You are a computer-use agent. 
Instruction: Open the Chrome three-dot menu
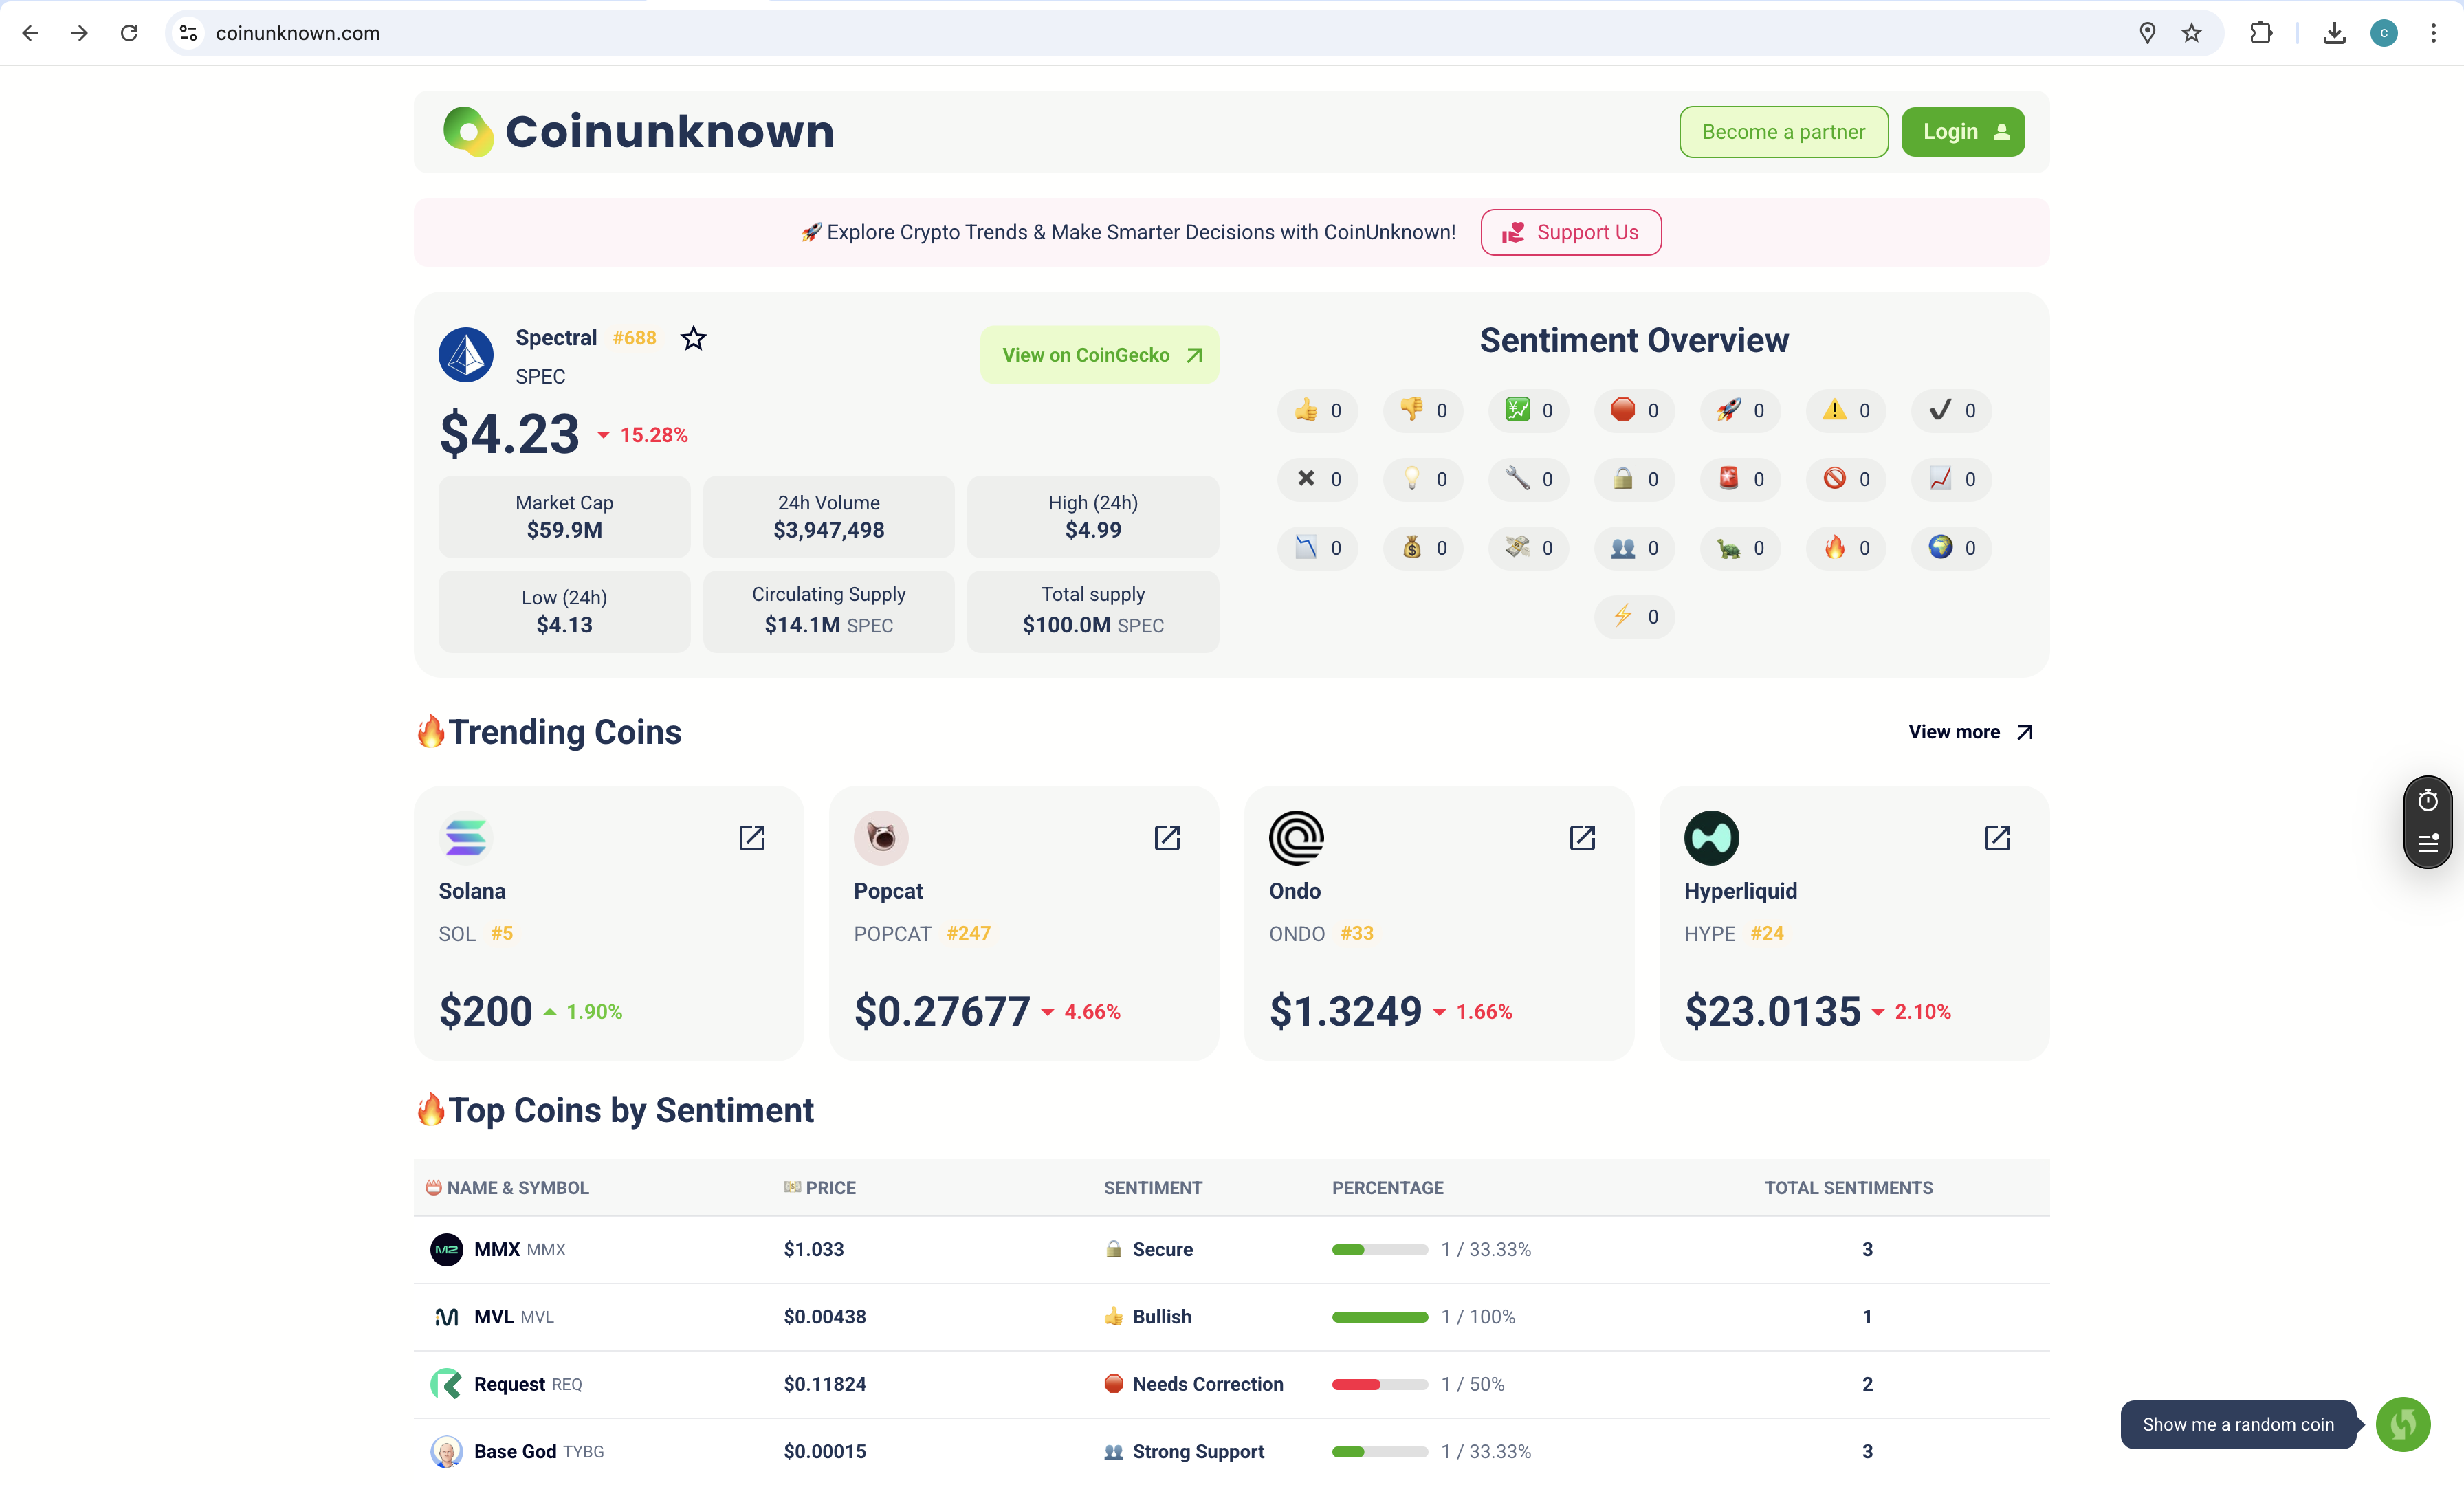pyautogui.click(x=2433, y=33)
